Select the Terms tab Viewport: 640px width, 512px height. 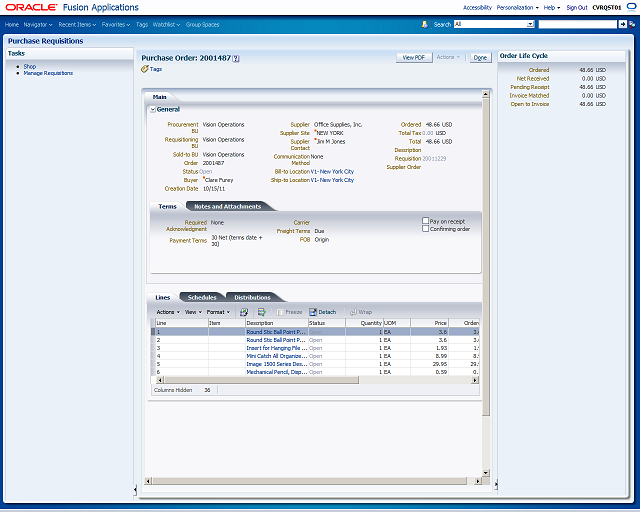tap(167, 207)
